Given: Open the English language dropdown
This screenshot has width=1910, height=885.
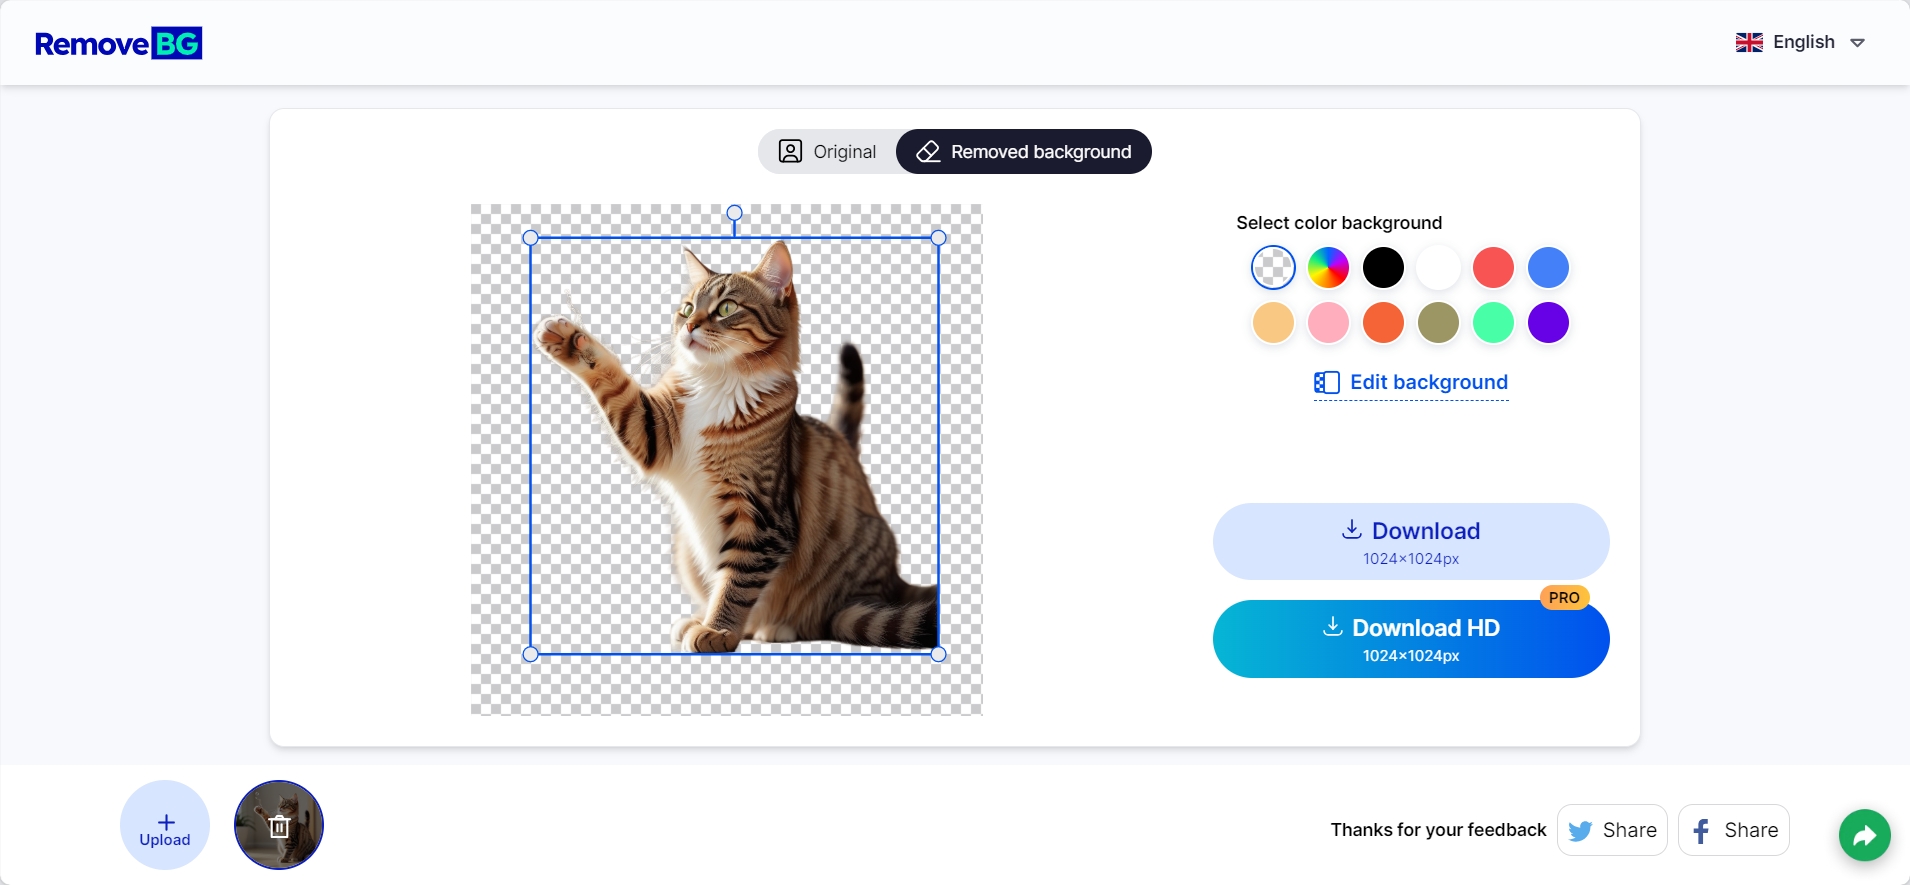Looking at the screenshot, I should (x=1801, y=42).
